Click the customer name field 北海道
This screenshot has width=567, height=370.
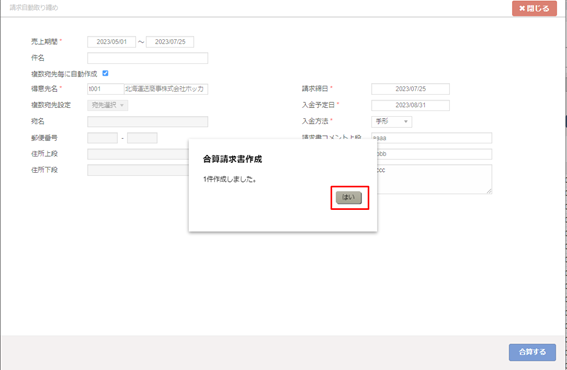[x=166, y=89]
